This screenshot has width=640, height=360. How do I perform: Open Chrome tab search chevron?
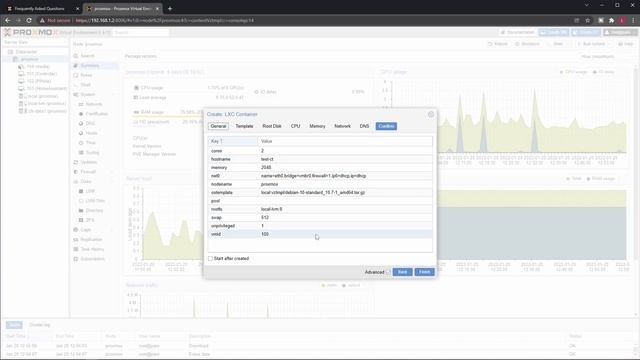pyautogui.click(x=587, y=5)
